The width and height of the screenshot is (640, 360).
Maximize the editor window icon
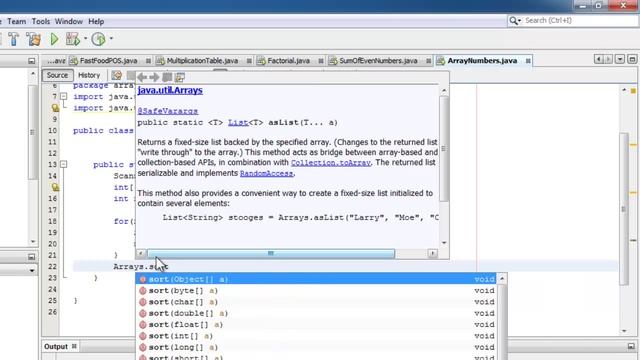[632, 60]
